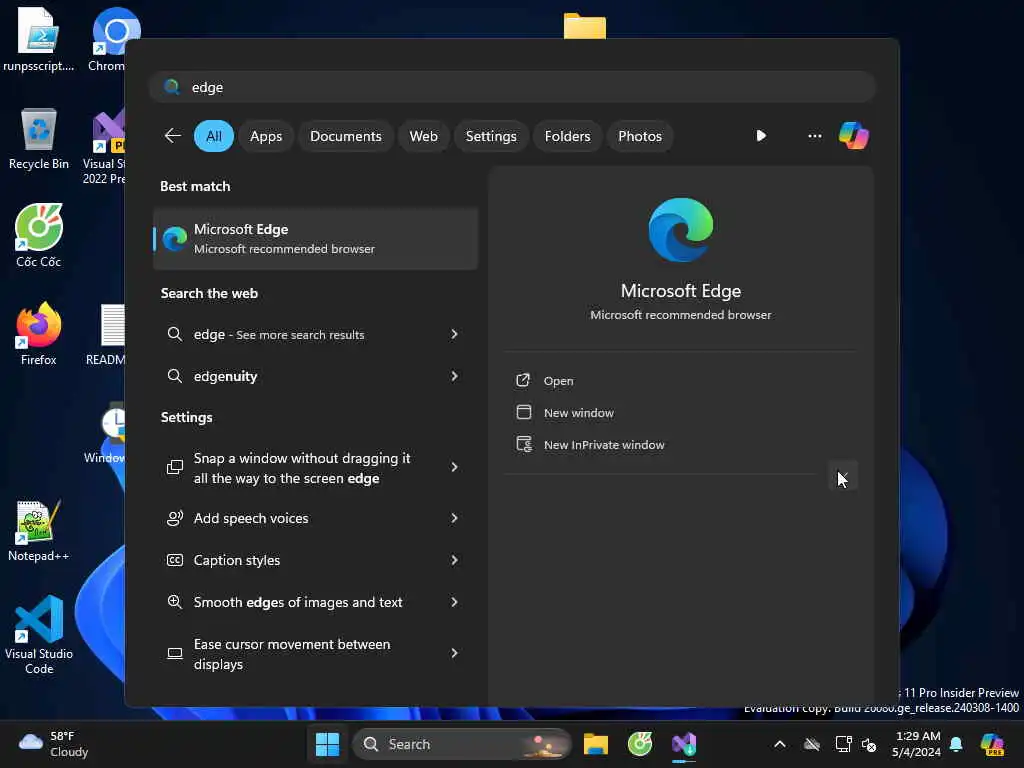This screenshot has height=768, width=1024.
Task: Expand the edgenuity suggestion chevron
Action: click(455, 376)
